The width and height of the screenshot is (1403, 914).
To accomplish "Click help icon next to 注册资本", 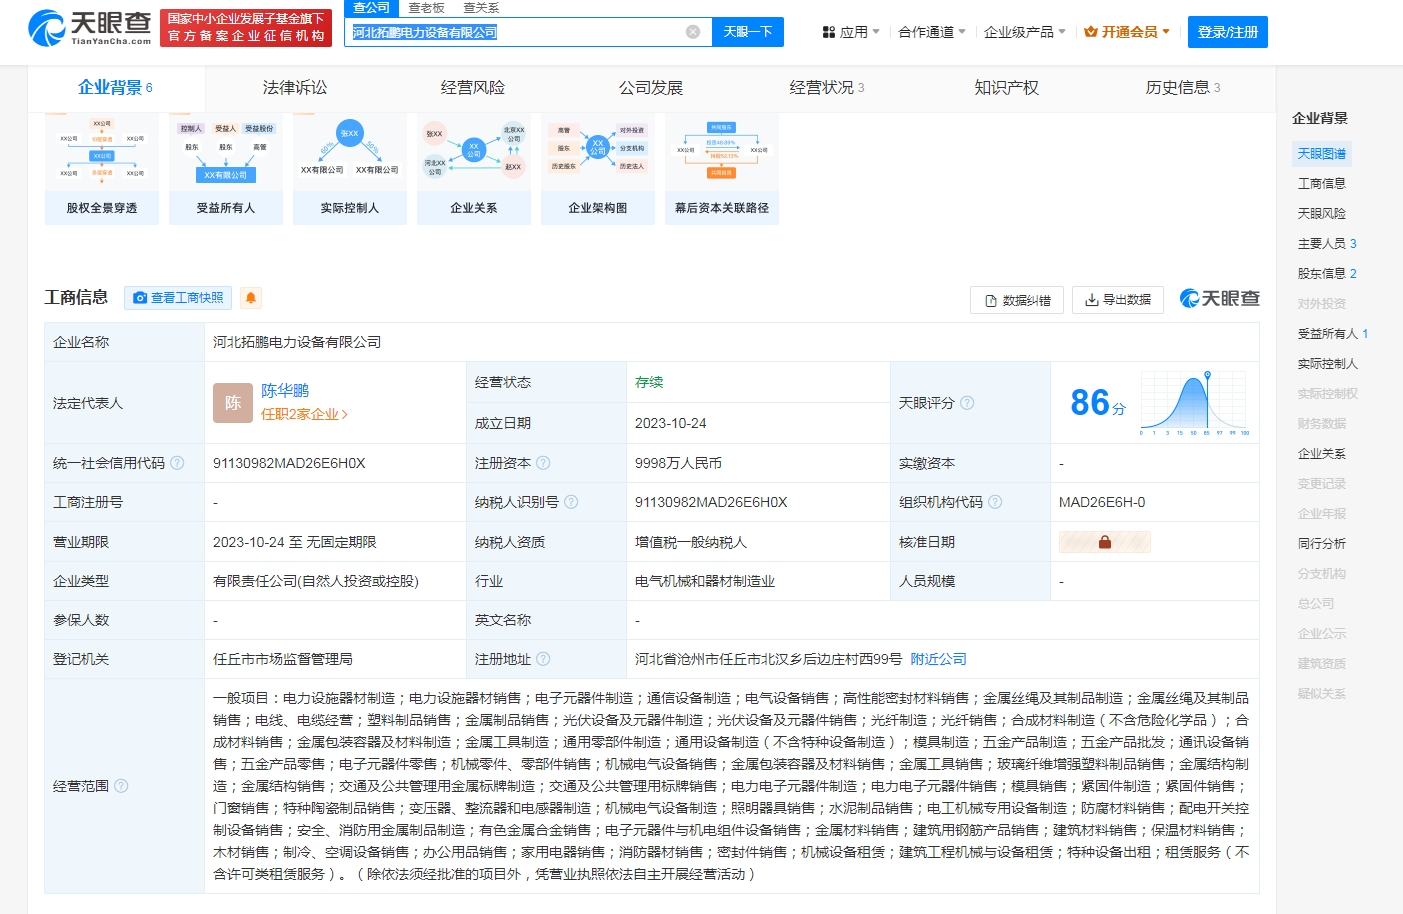I will [x=543, y=463].
